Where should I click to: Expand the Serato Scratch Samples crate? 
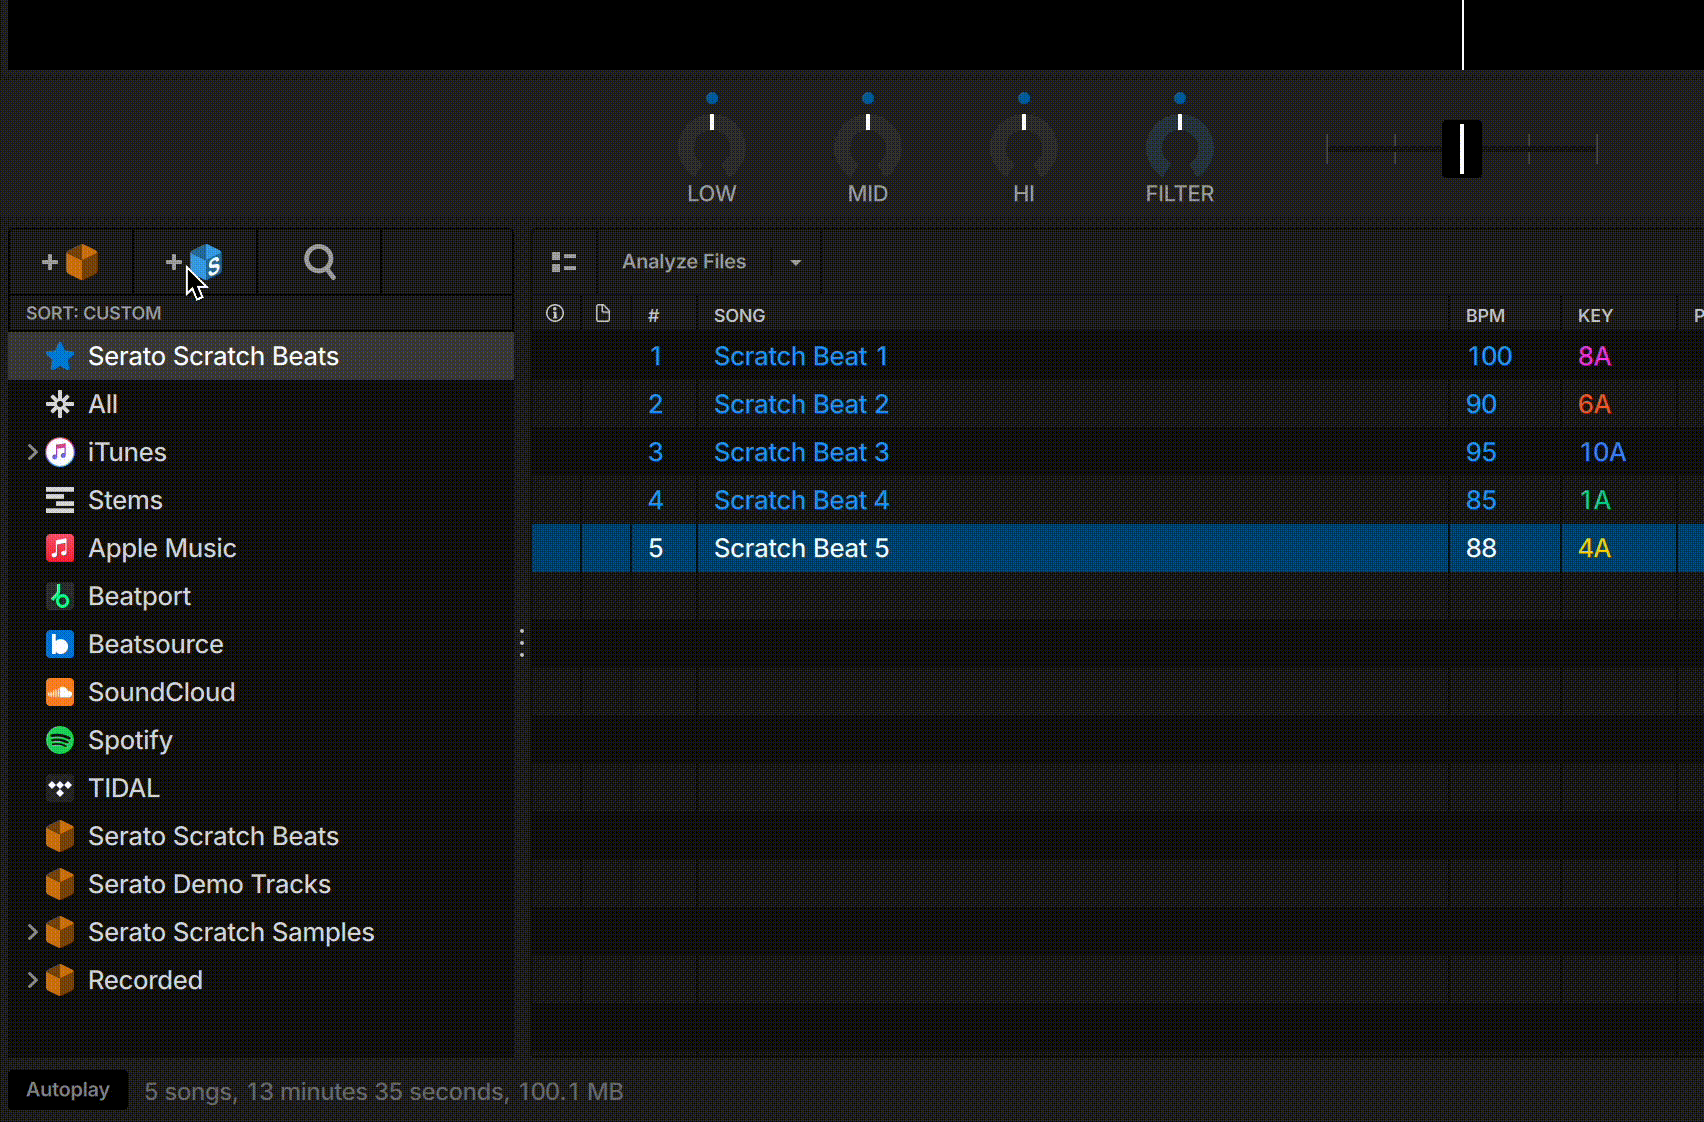32,932
